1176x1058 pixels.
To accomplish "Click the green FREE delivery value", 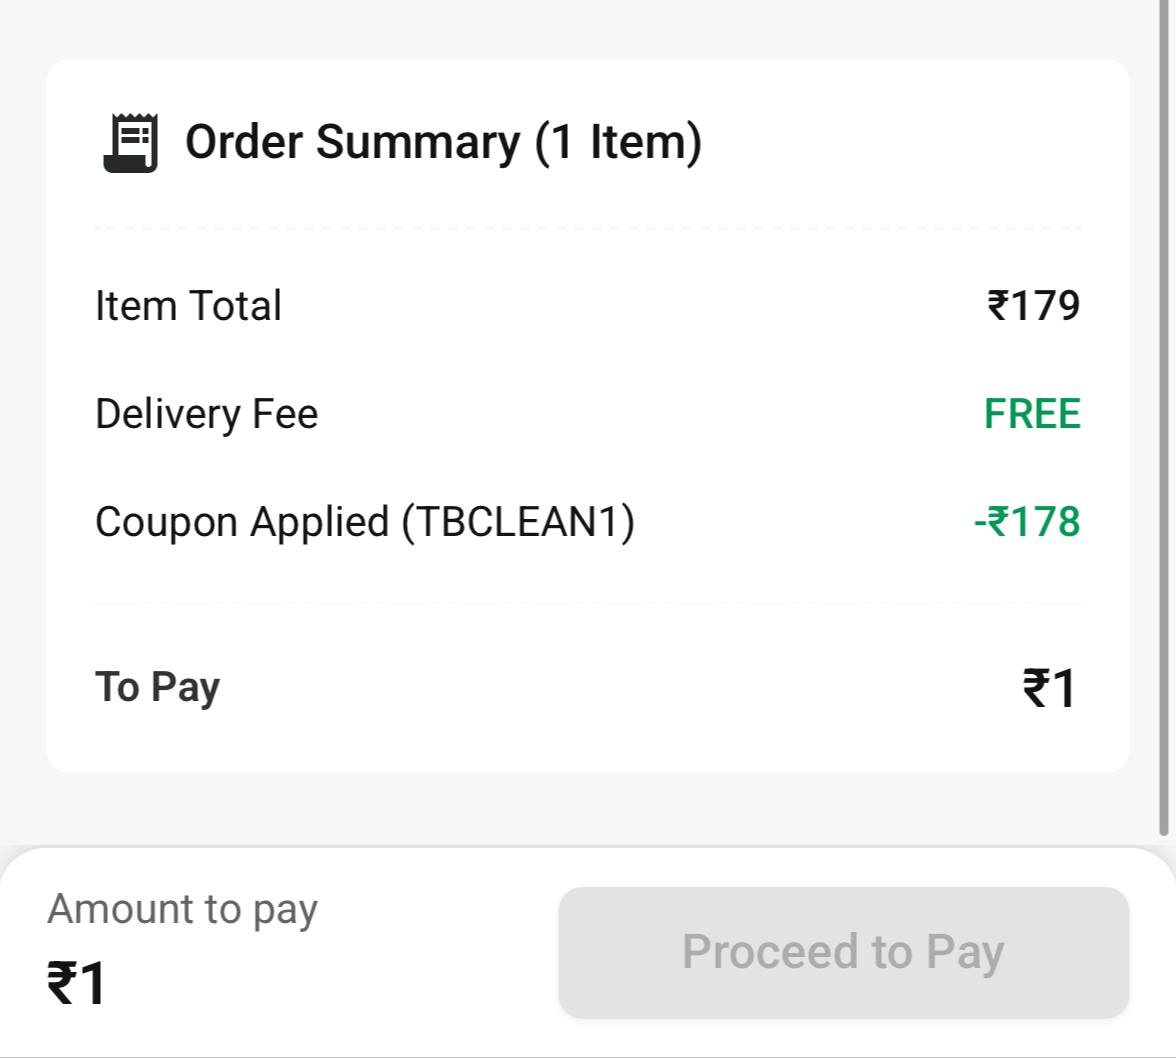I will [x=1032, y=414].
